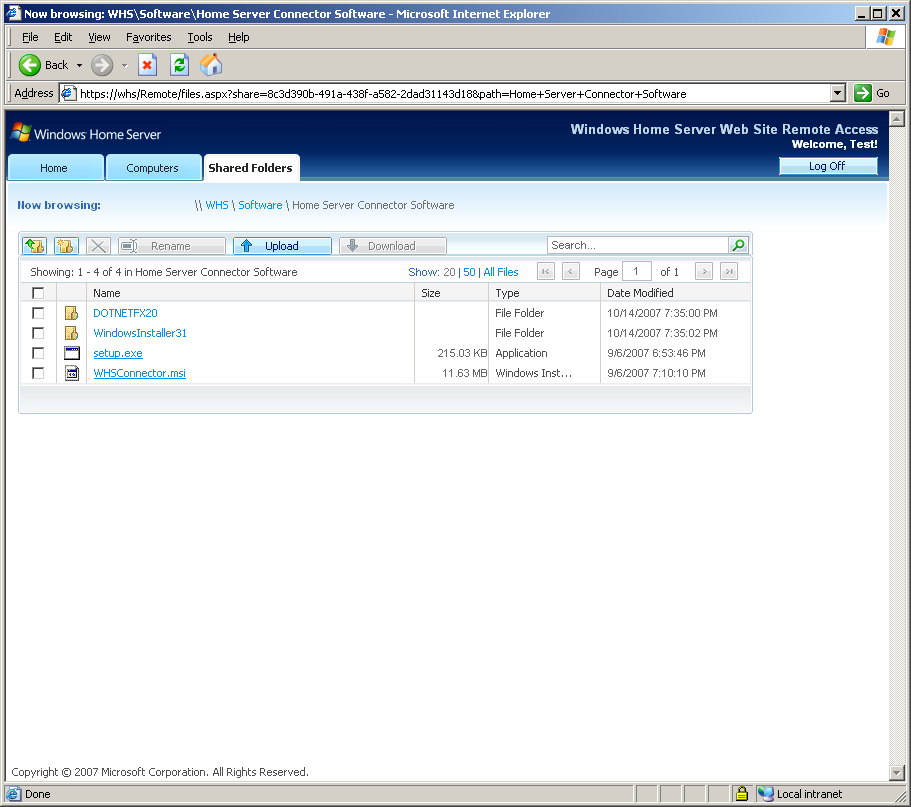The height and width of the screenshot is (807, 911).
Task: Run search with the magnifying glass icon
Action: point(738,245)
